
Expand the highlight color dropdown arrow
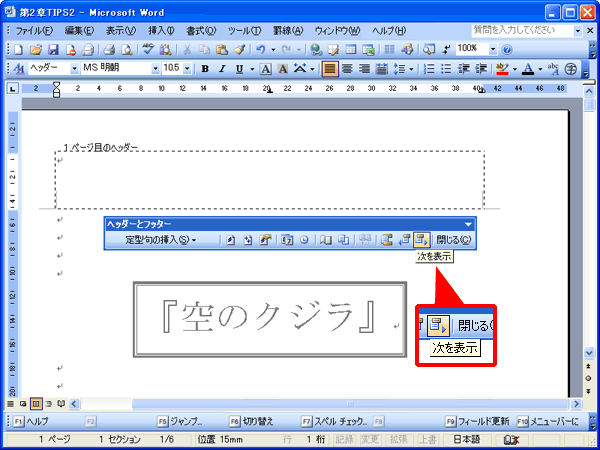tap(515, 69)
